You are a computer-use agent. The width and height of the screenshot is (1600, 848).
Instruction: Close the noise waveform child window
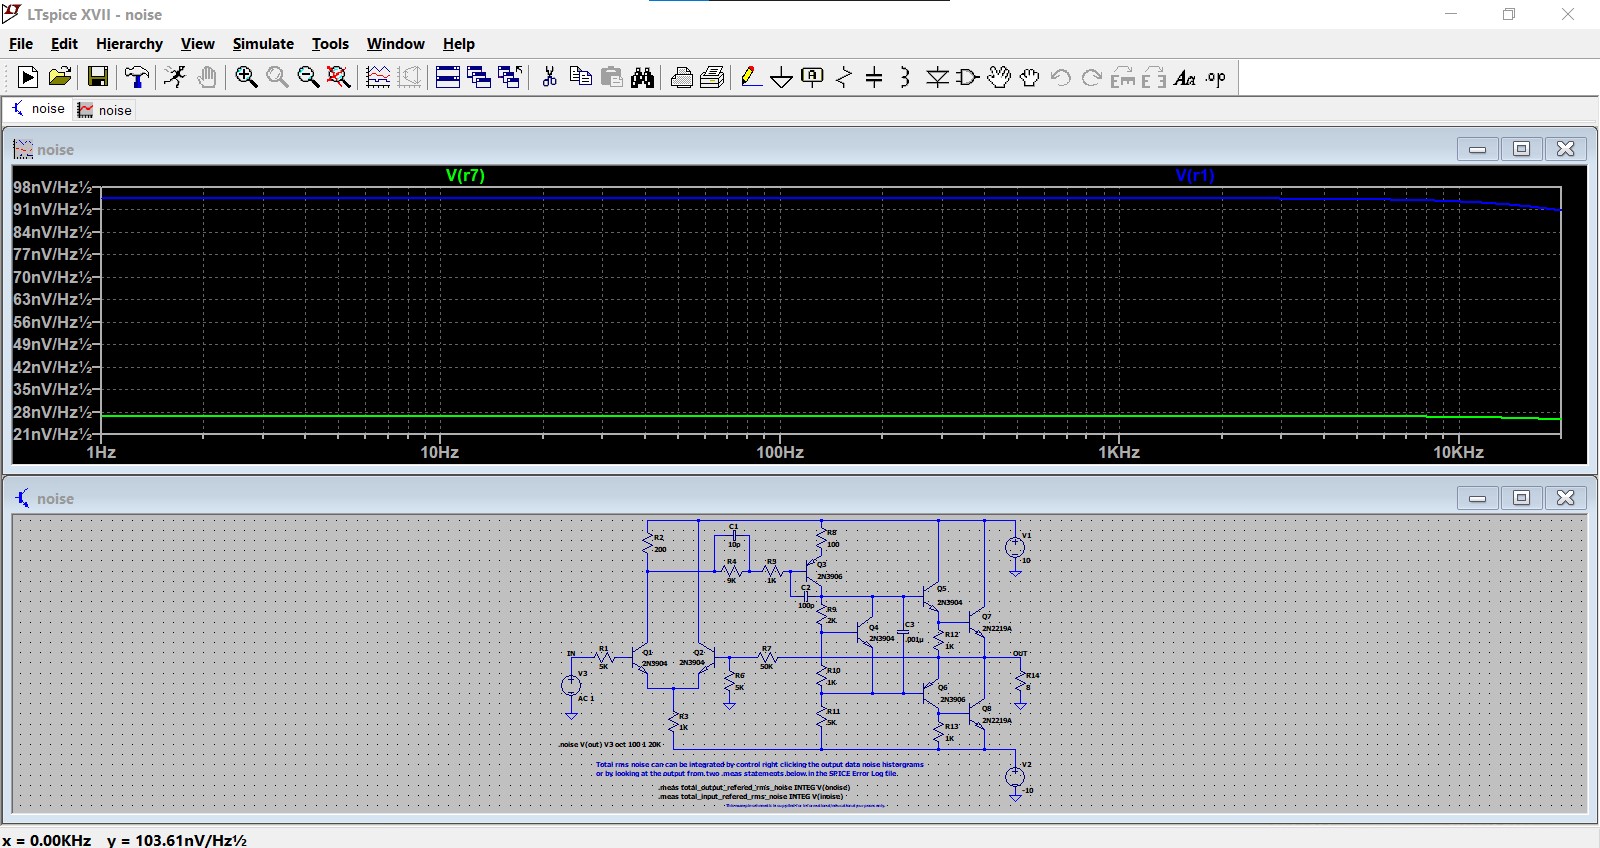tap(1566, 149)
